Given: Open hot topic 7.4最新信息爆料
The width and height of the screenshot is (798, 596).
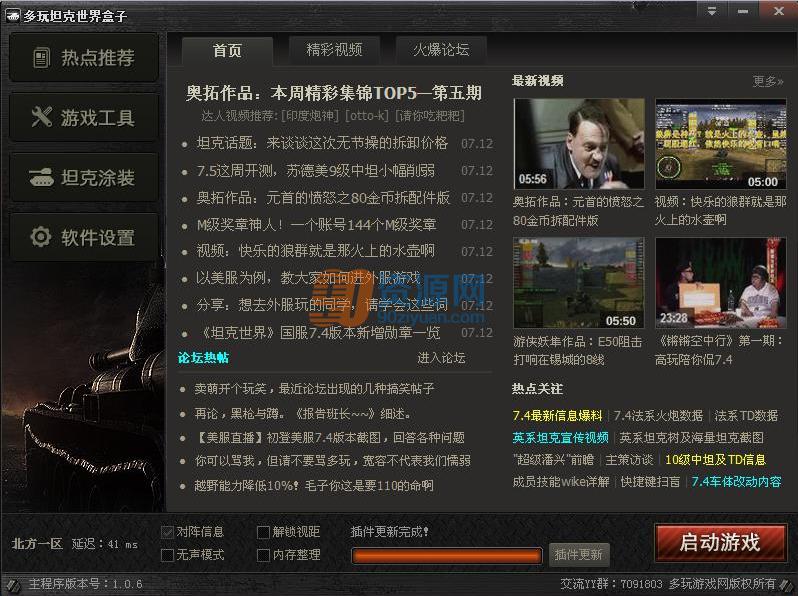Looking at the screenshot, I should tap(558, 416).
